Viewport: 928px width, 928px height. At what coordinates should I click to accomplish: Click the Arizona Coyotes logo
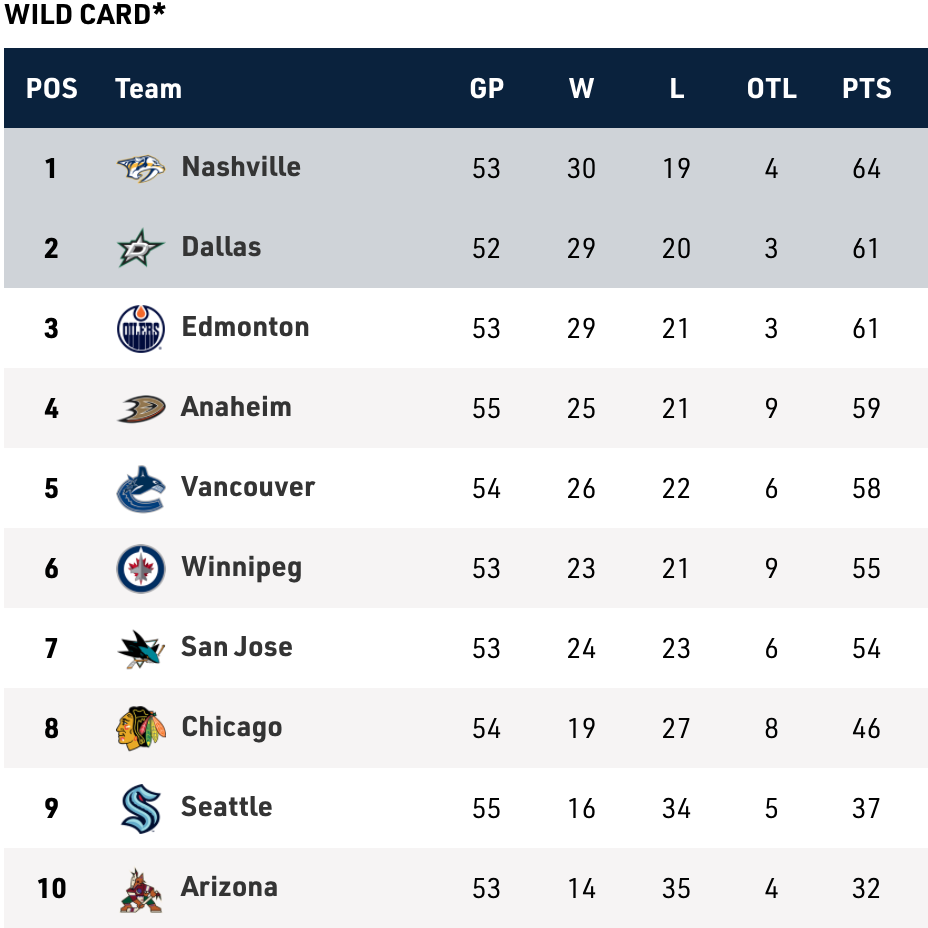[141, 888]
